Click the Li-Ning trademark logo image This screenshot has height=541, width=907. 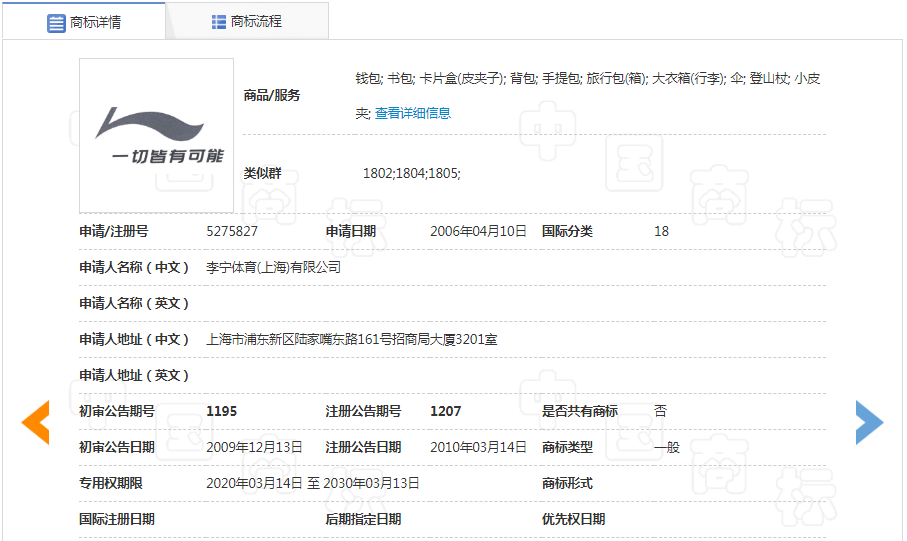156,135
